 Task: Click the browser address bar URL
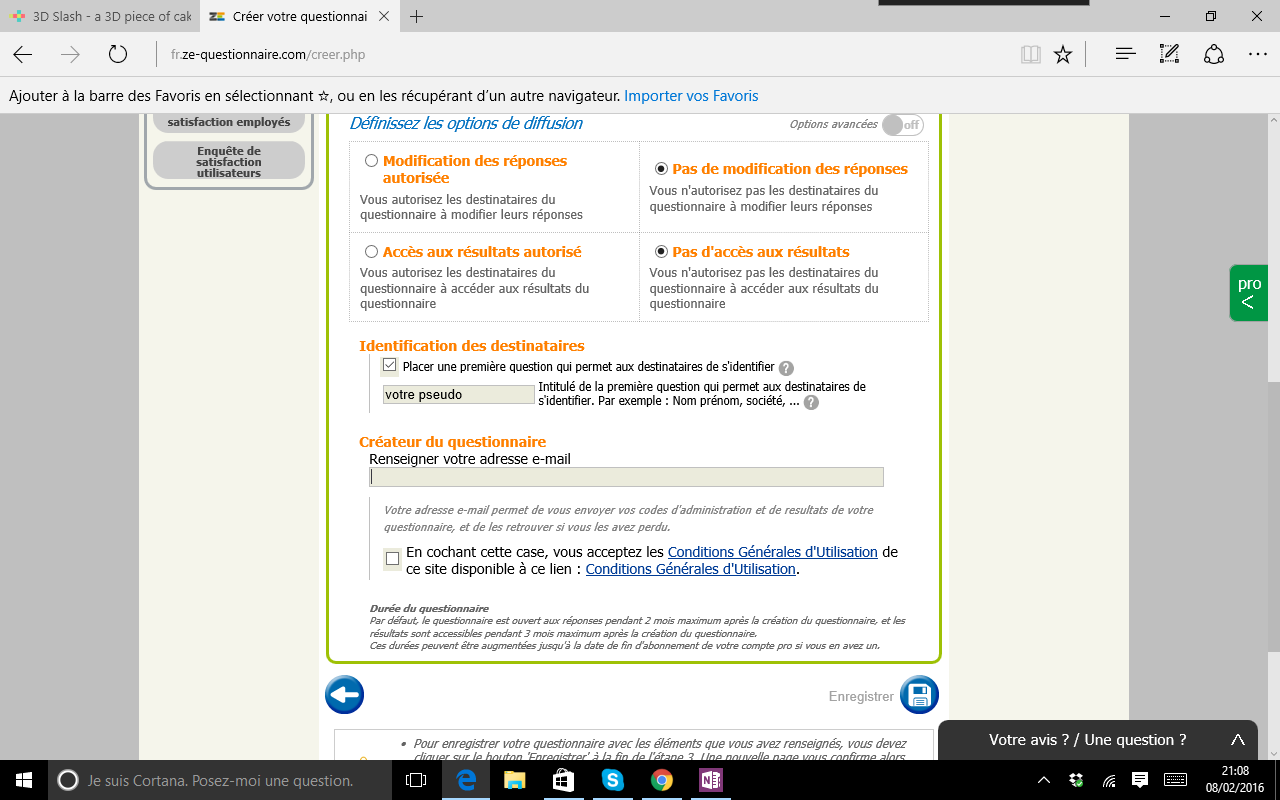click(x=268, y=55)
